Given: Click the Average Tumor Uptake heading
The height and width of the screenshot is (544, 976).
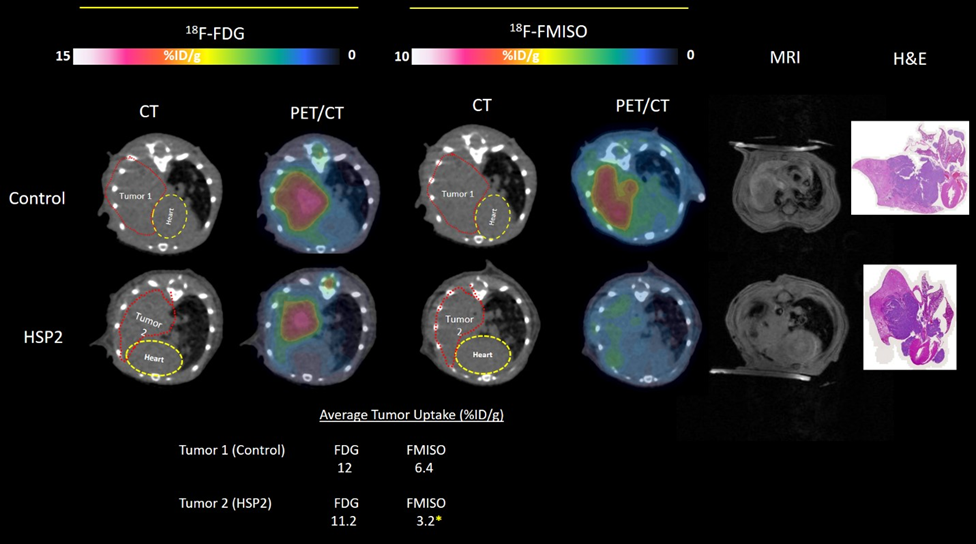Looking at the screenshot, I should click(411, 414).
